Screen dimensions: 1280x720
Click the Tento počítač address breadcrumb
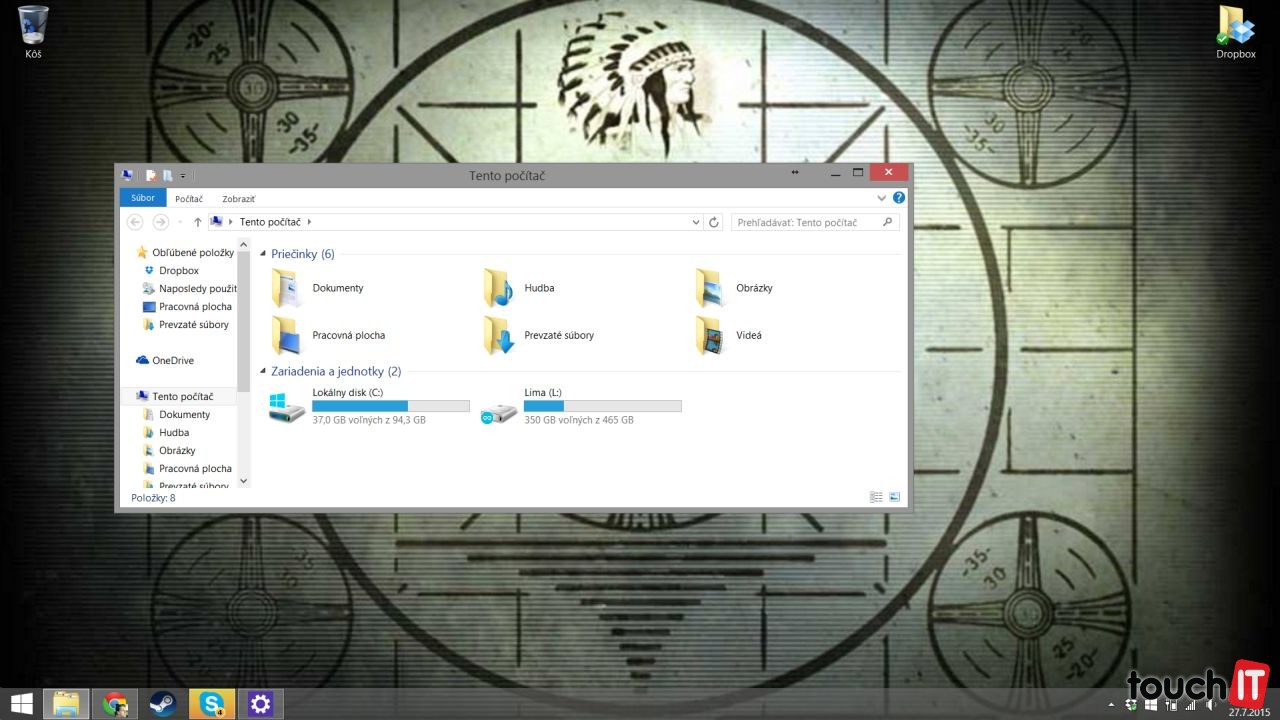point(270,222)
